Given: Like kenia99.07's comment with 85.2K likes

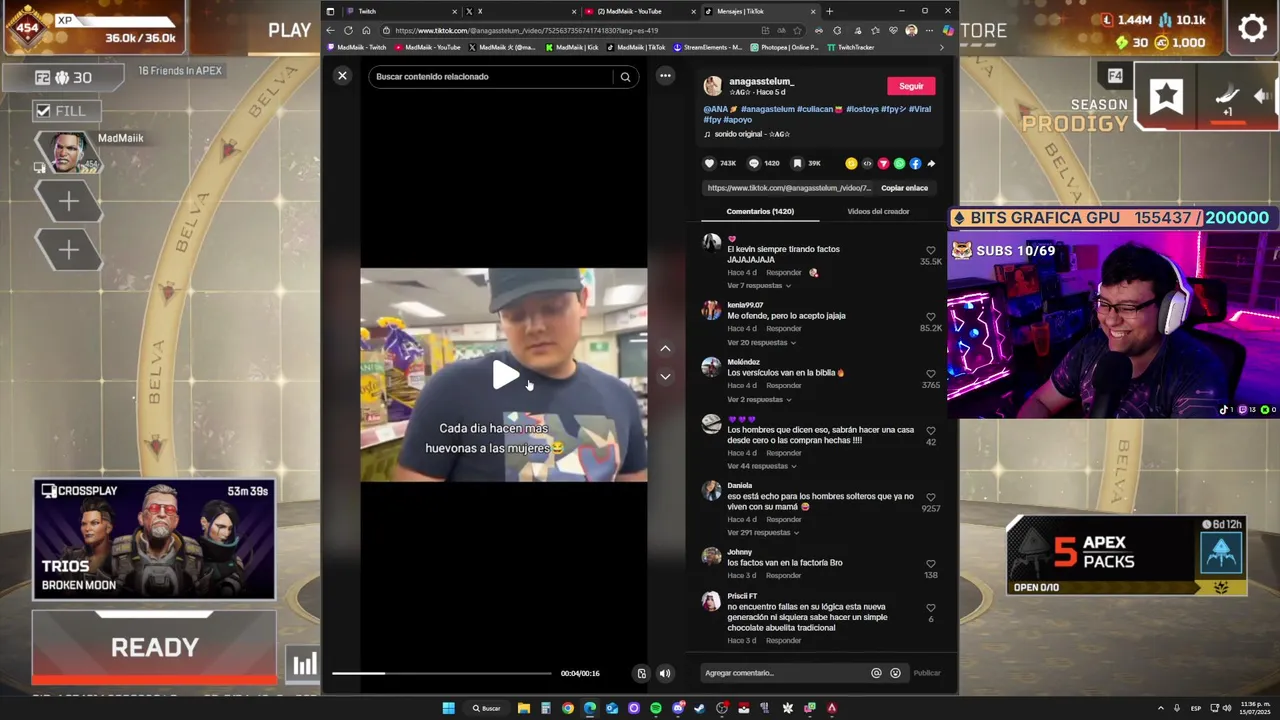Looking at the screenshot, I should pos(931,317).
